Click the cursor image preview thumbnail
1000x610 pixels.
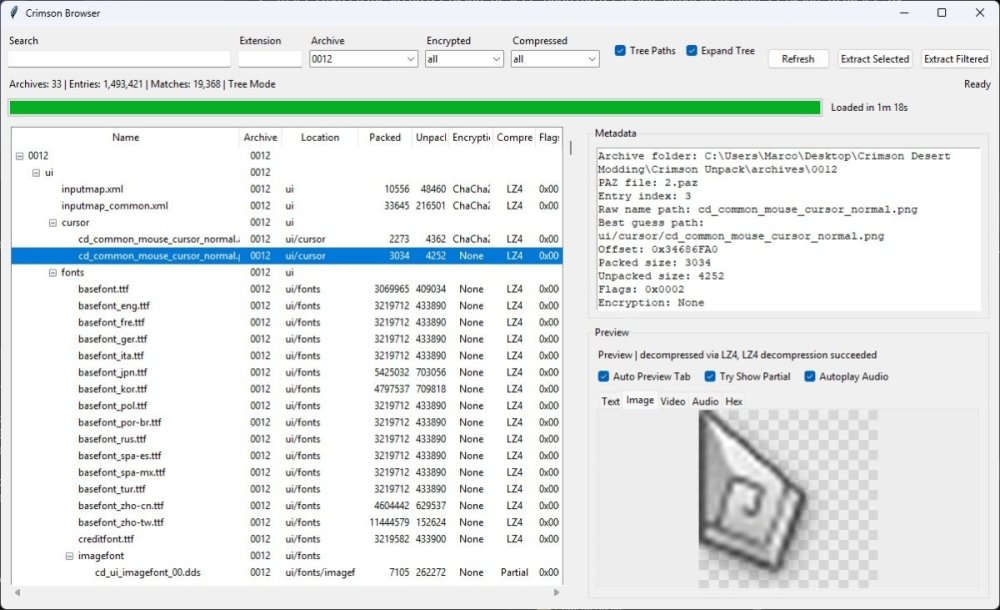point(788,498)
